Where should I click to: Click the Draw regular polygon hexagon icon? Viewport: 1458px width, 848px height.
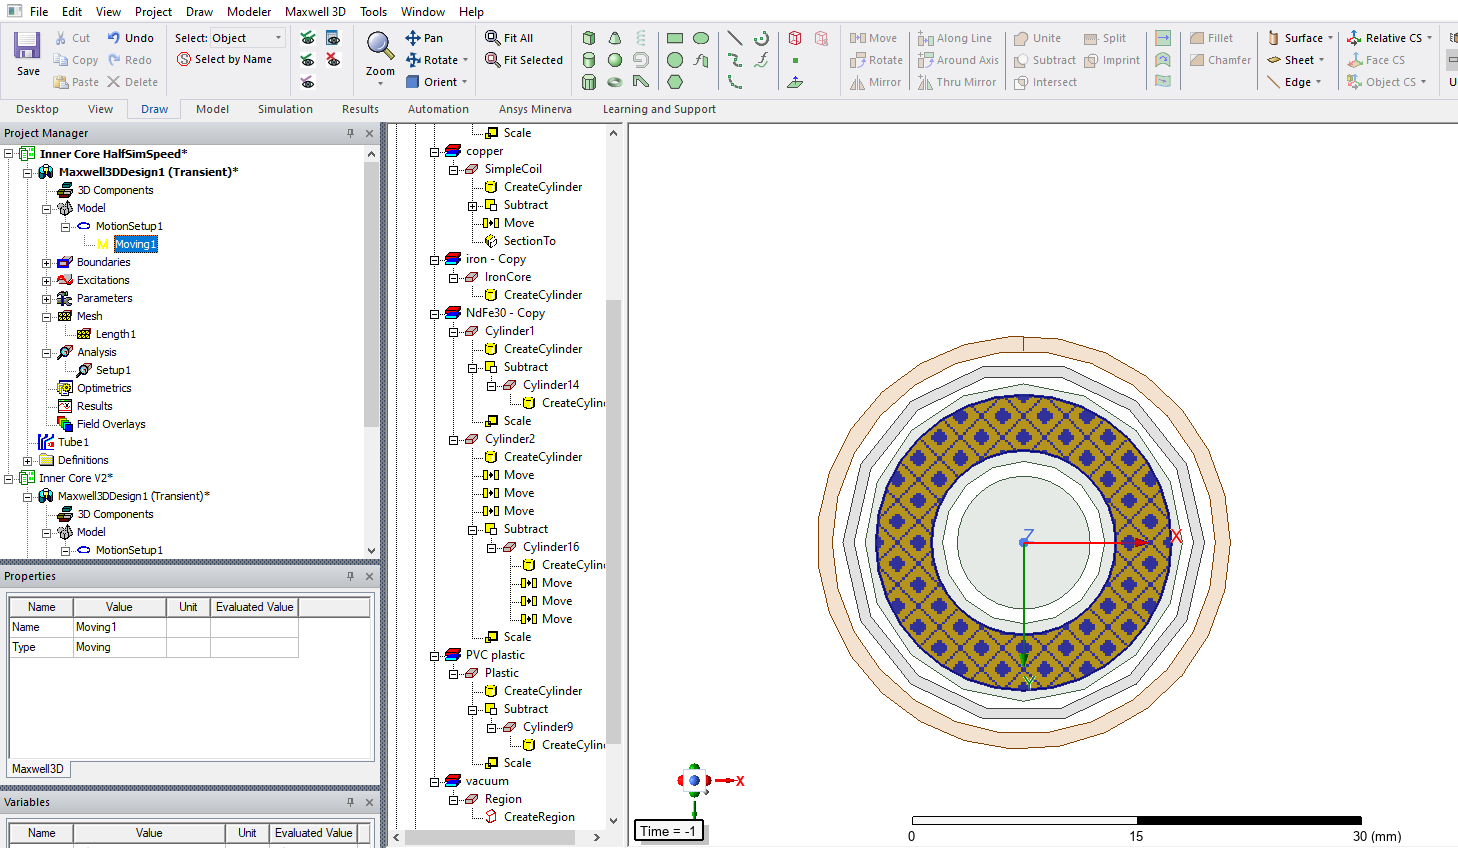point(675,82)
